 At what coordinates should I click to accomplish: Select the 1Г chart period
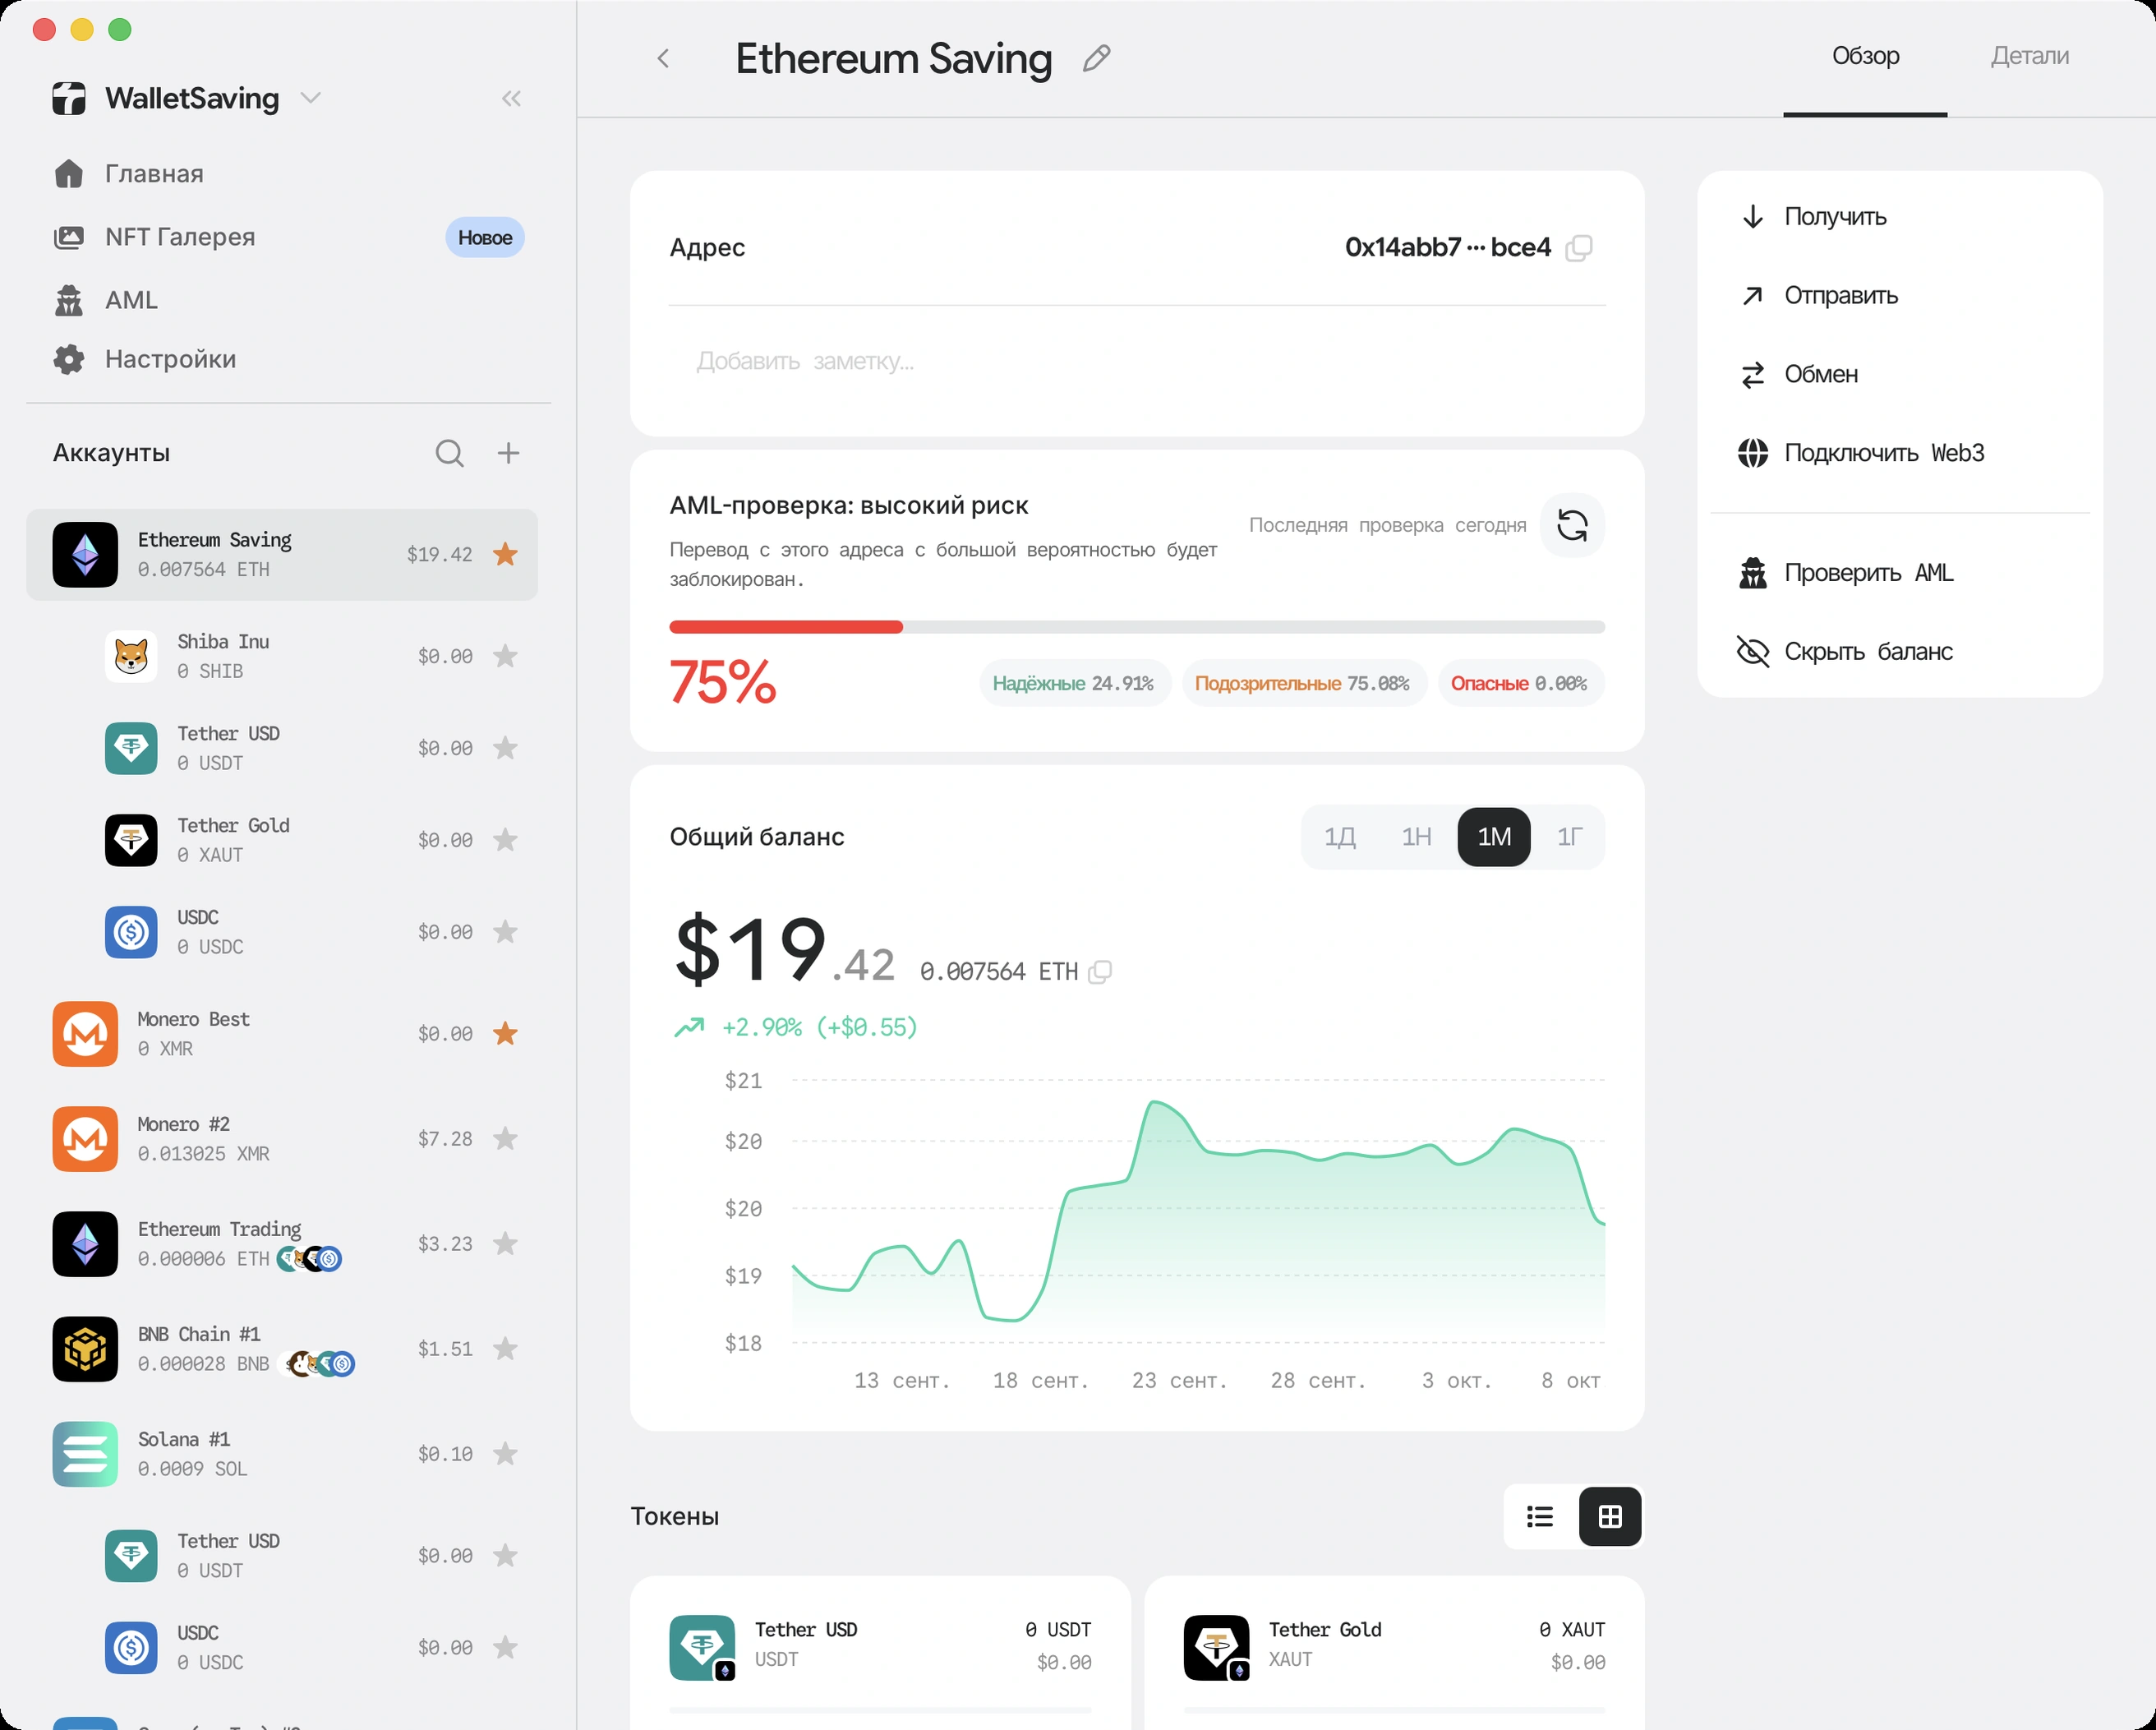click(x=1569, y=837)
